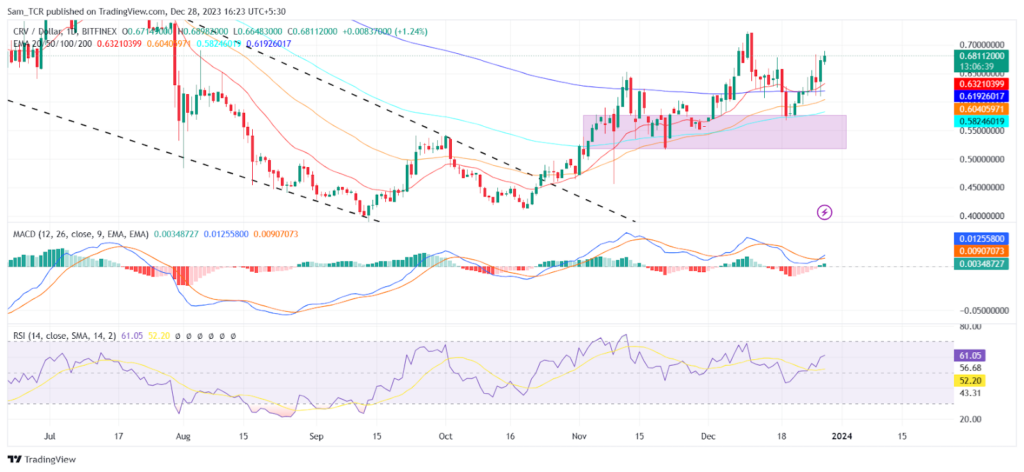Click the Dec label on time axis

[x=709, y=435]
